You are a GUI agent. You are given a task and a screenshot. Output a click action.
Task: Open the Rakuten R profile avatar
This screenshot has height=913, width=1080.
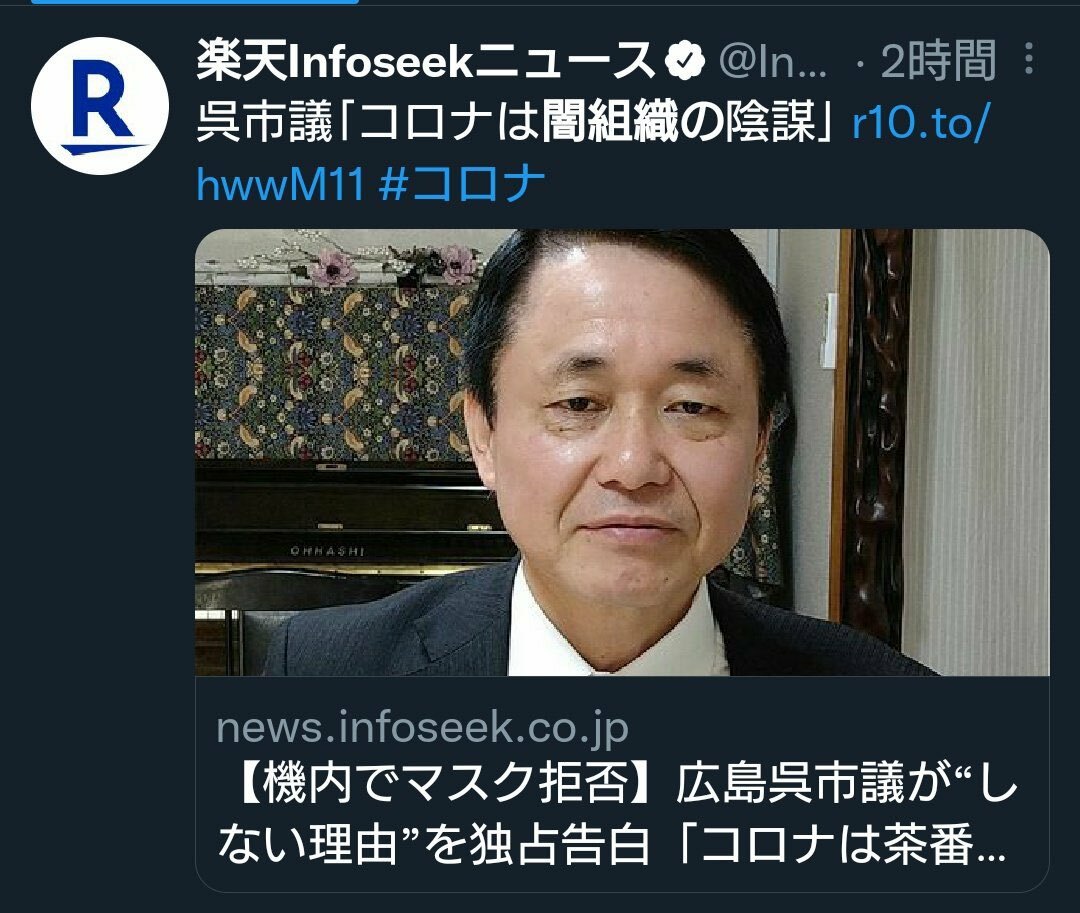[100, 106]
